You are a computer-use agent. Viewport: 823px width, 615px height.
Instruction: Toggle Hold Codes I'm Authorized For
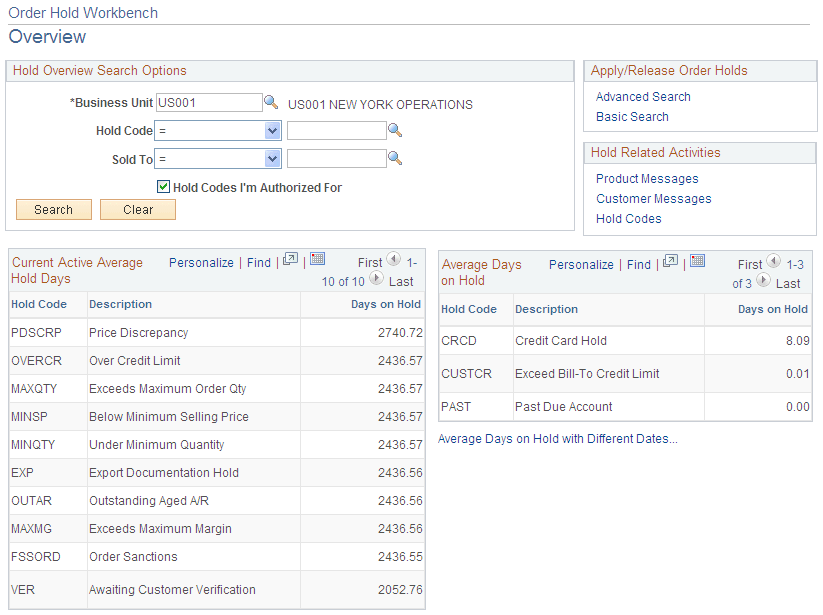tap(163, 187)
